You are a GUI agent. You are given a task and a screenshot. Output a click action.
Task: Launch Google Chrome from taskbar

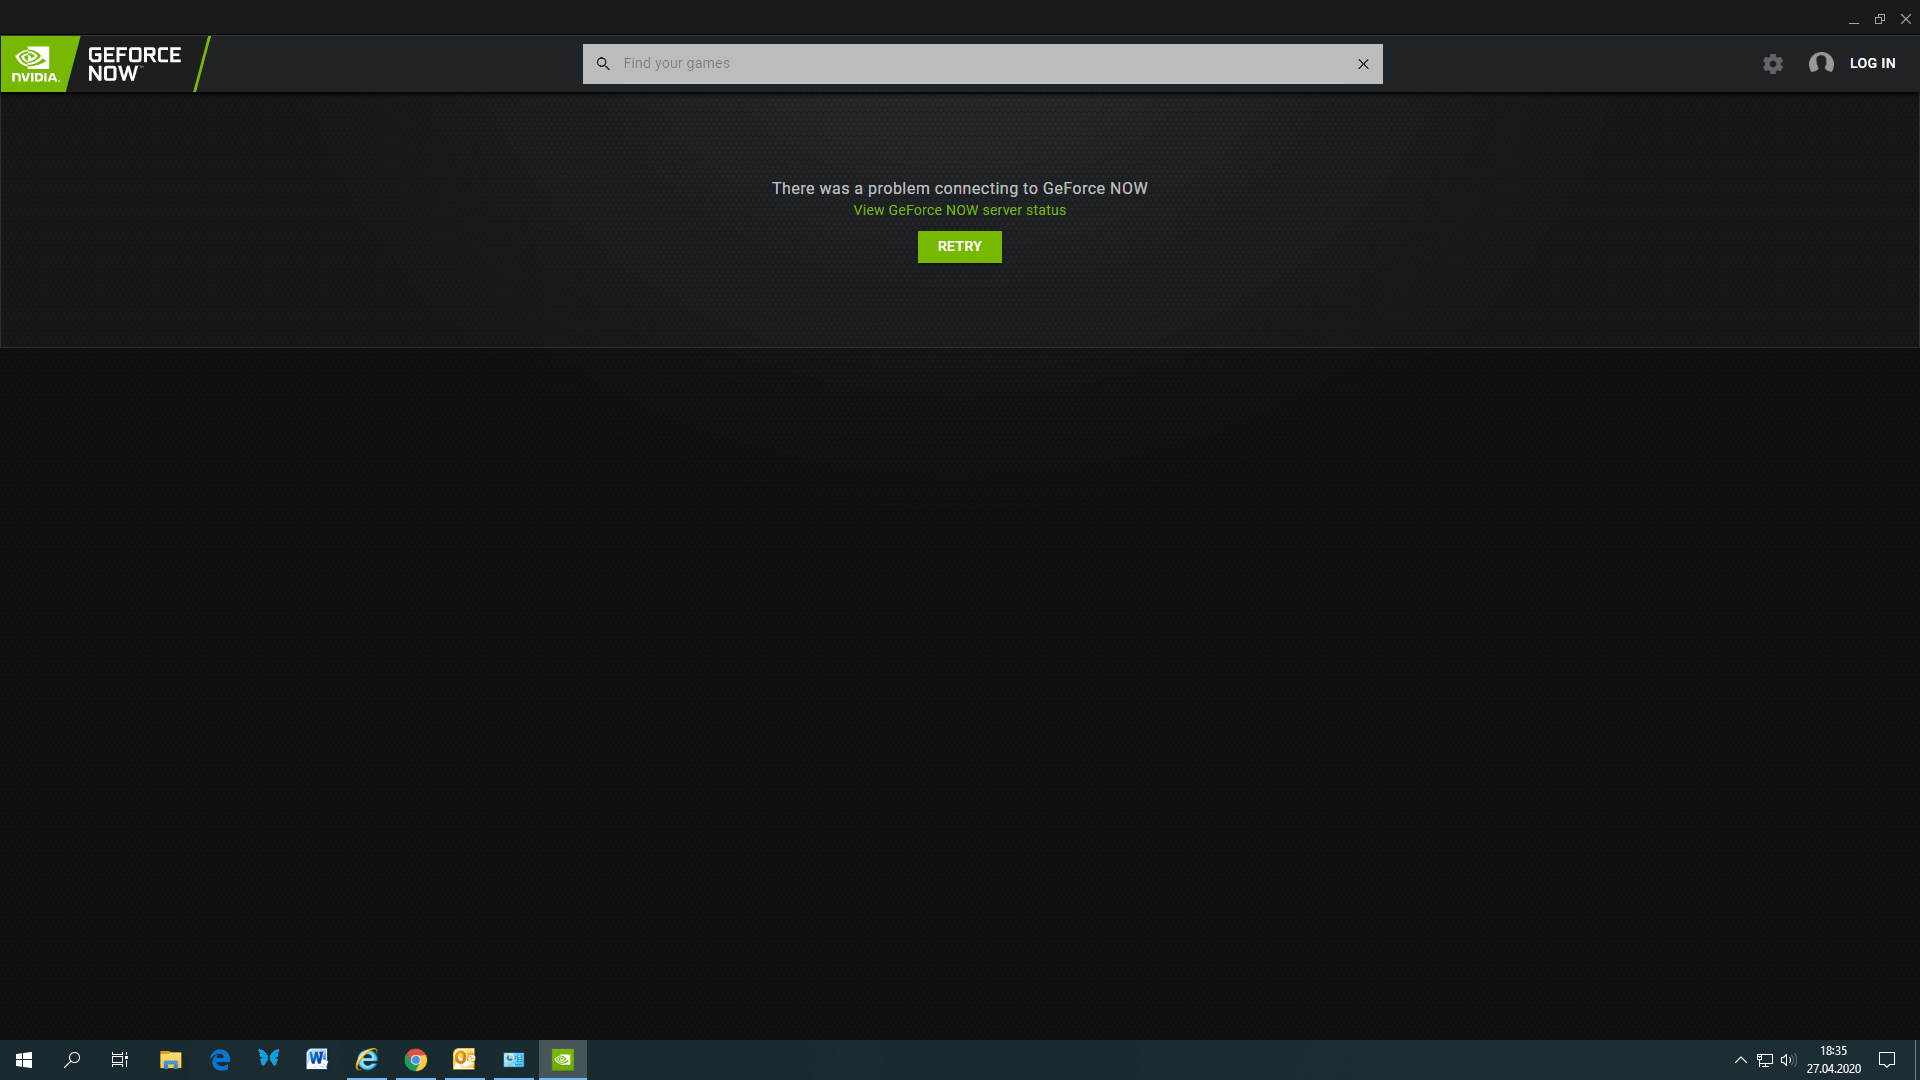pos(416,1060)
